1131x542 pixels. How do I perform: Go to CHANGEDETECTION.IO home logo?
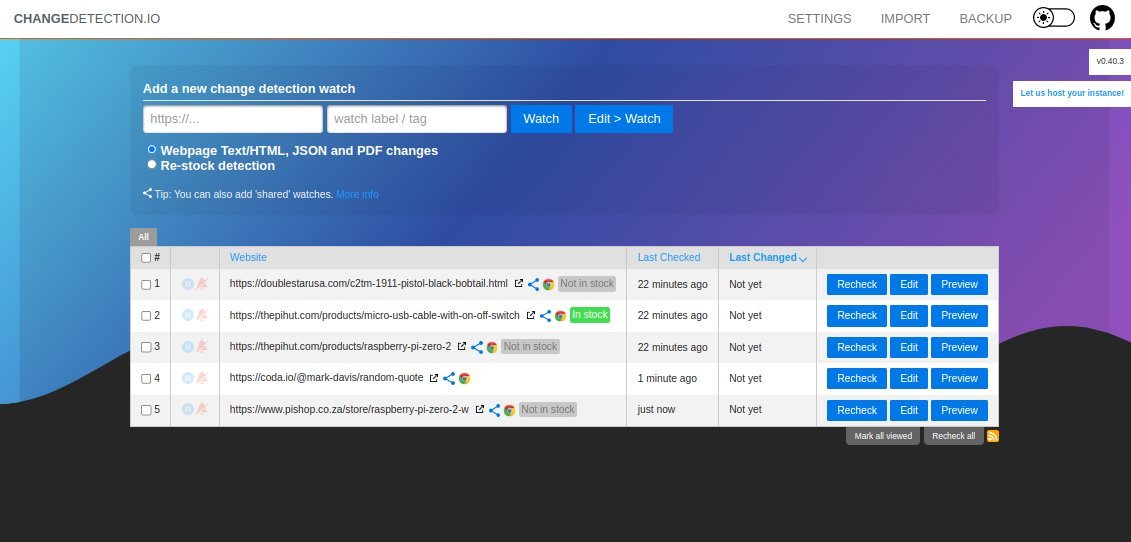87,19
